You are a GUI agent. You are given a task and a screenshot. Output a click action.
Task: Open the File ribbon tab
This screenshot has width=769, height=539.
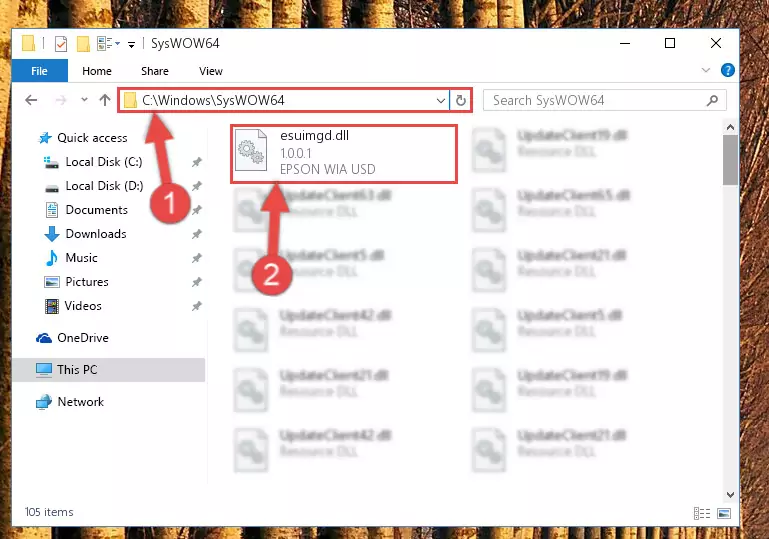39,71
